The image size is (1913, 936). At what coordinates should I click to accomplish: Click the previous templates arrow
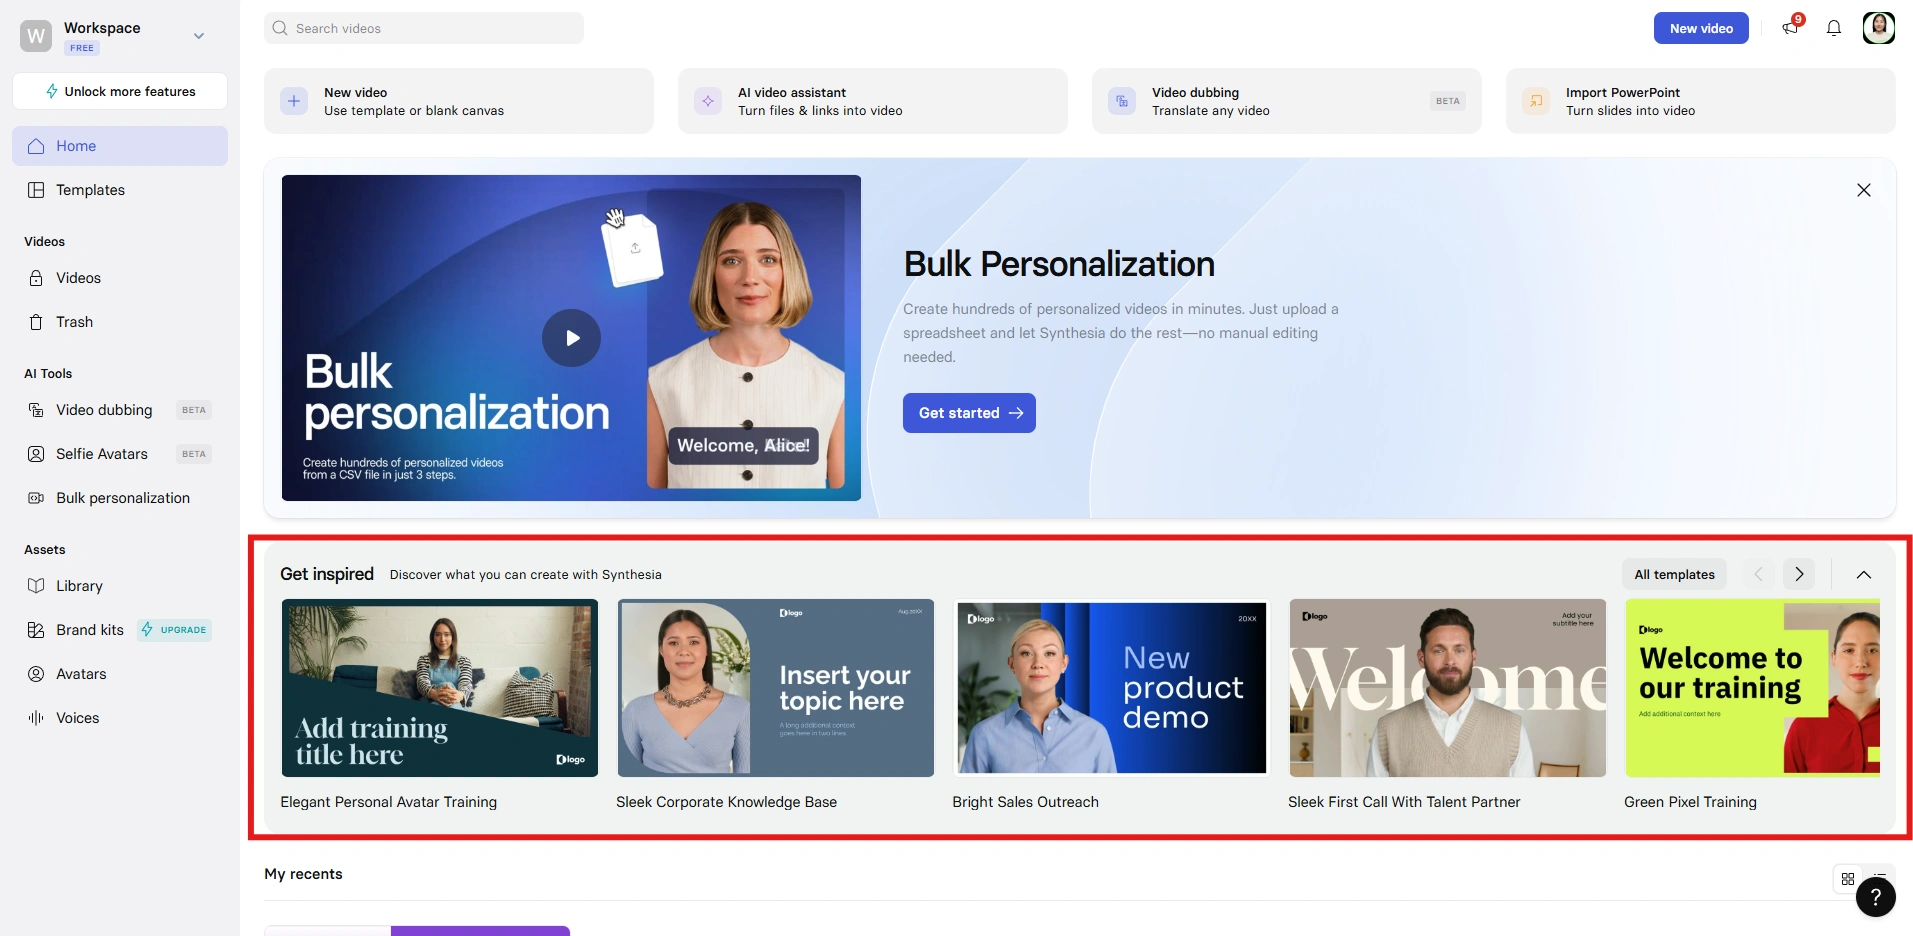coord(1758,574)
